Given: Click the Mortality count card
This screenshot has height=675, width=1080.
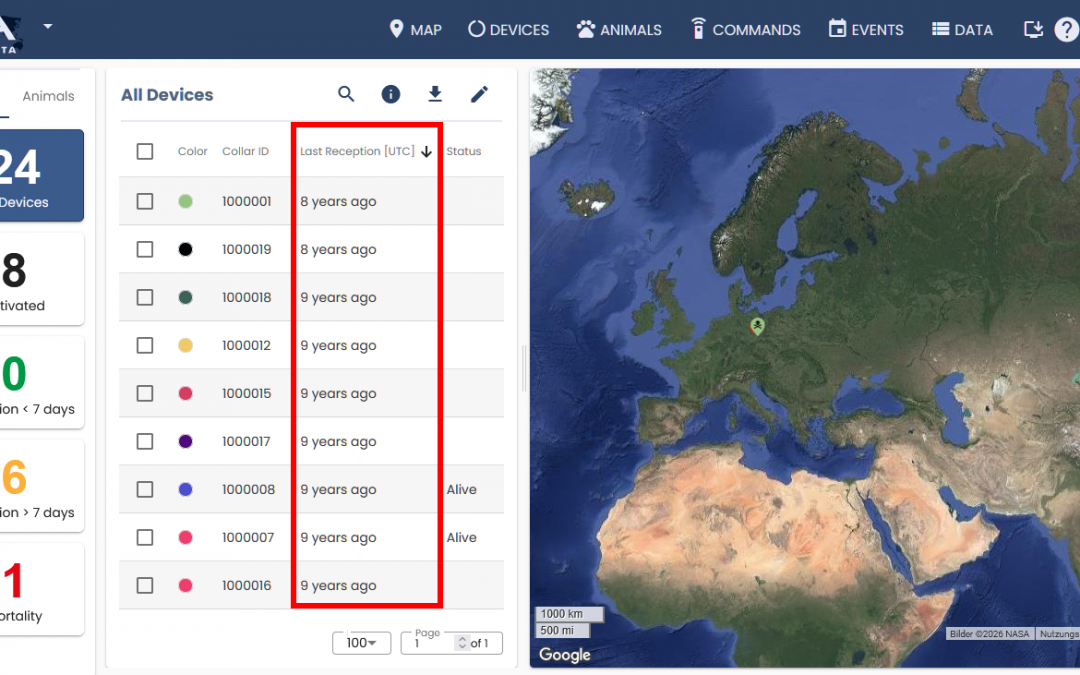Looking at the screenshot, I should click(x=40, y=589).
